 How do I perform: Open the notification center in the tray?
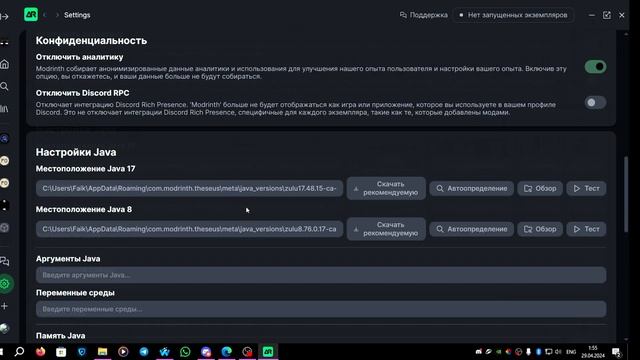coord(616,352)
